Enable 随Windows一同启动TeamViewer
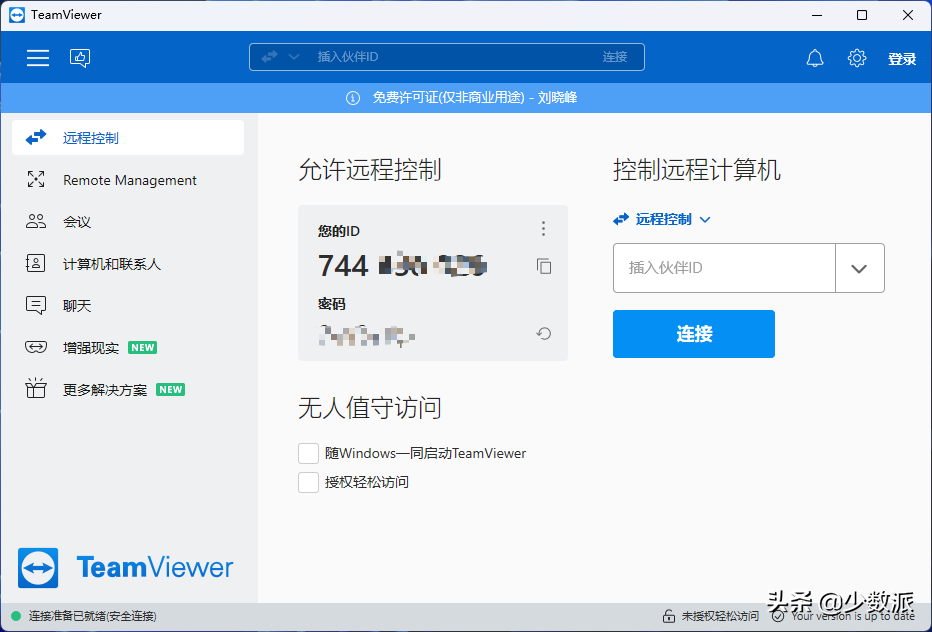Screen dimensions: 932x632 308,453
